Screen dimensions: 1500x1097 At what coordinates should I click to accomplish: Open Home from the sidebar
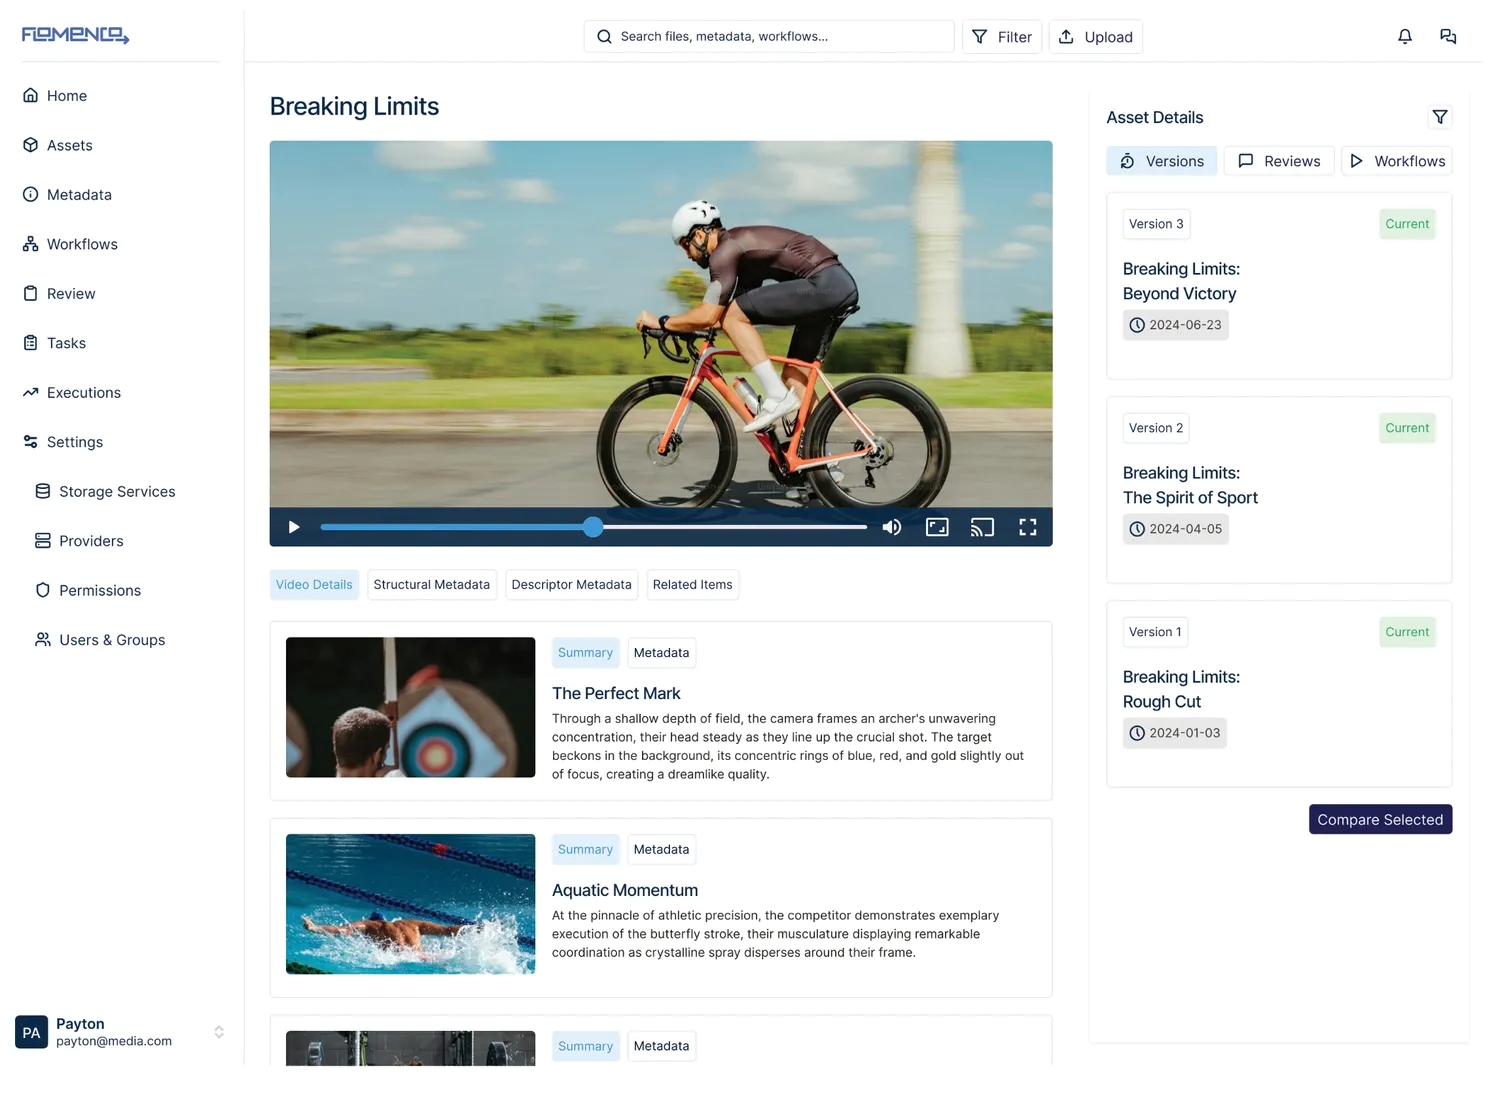(55, 96)
